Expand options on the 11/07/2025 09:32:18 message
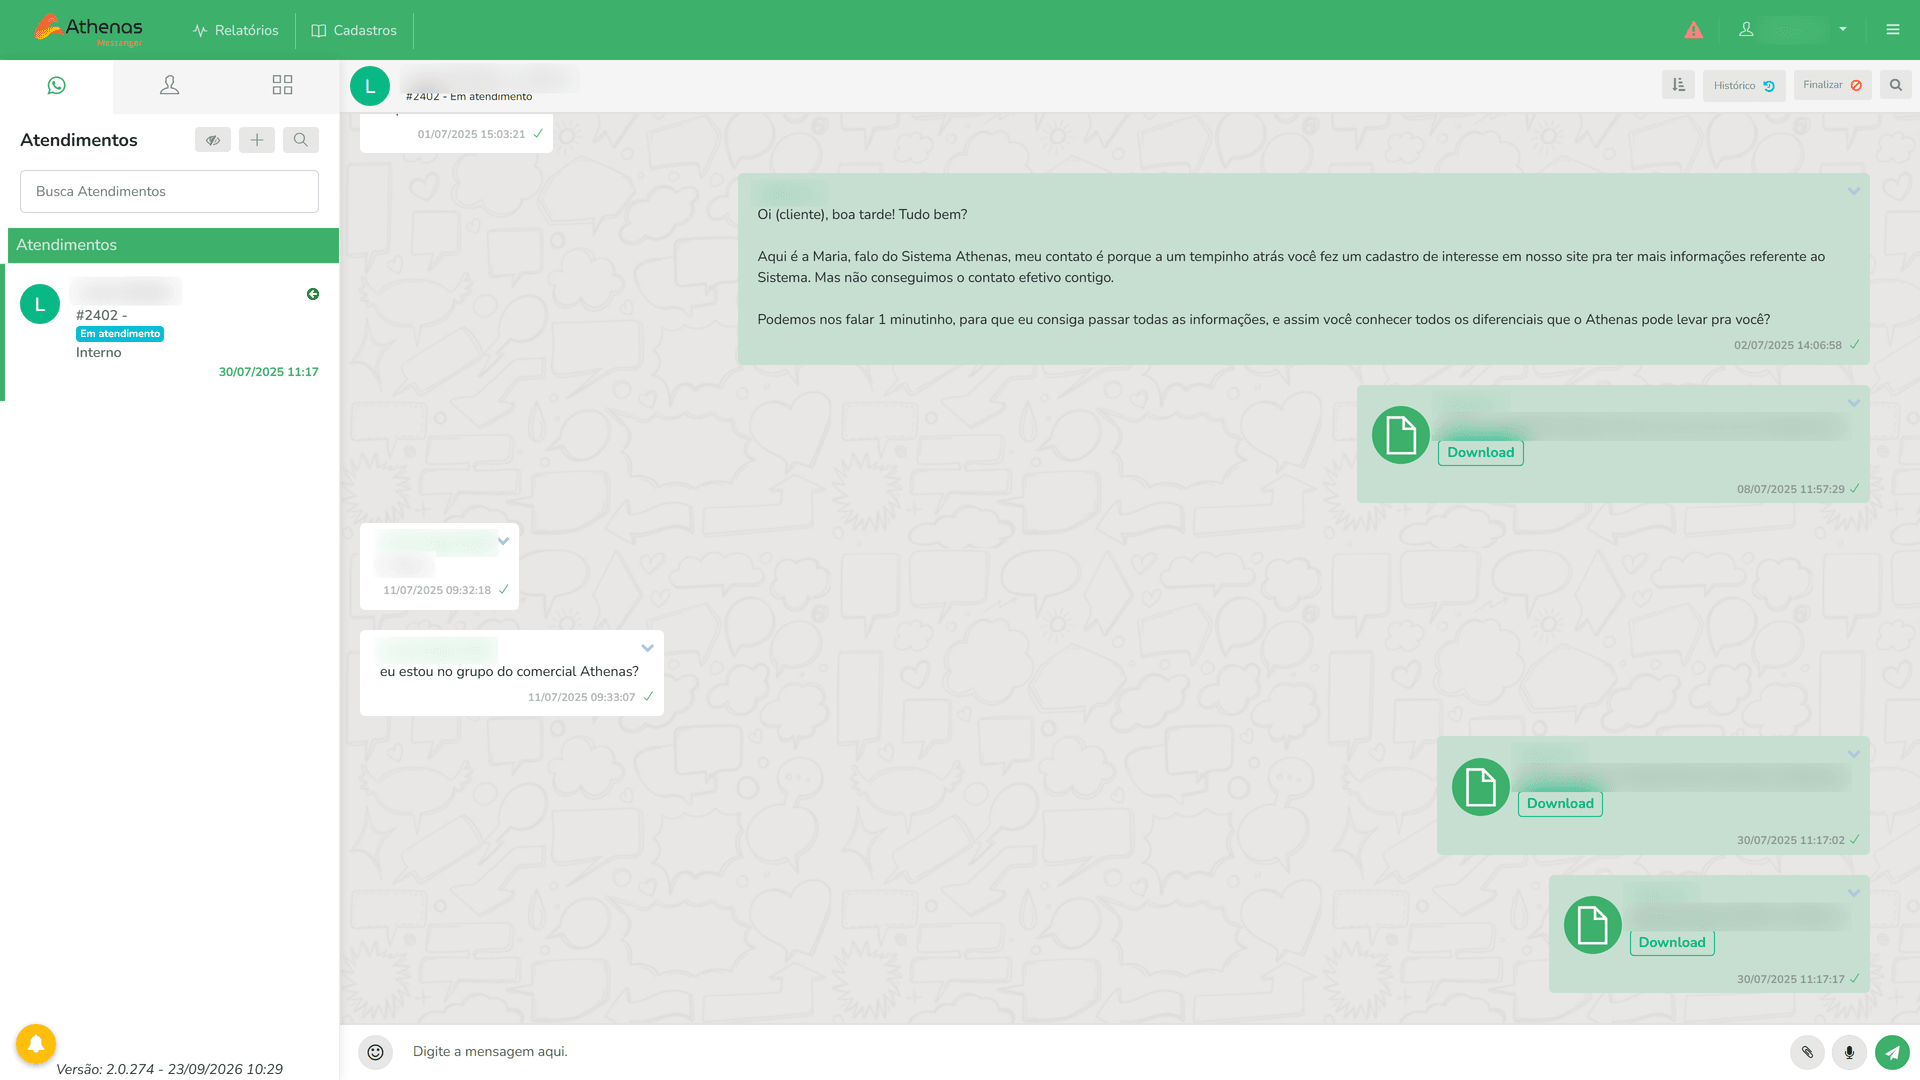1920x1080 pixels. coord(504,541)
